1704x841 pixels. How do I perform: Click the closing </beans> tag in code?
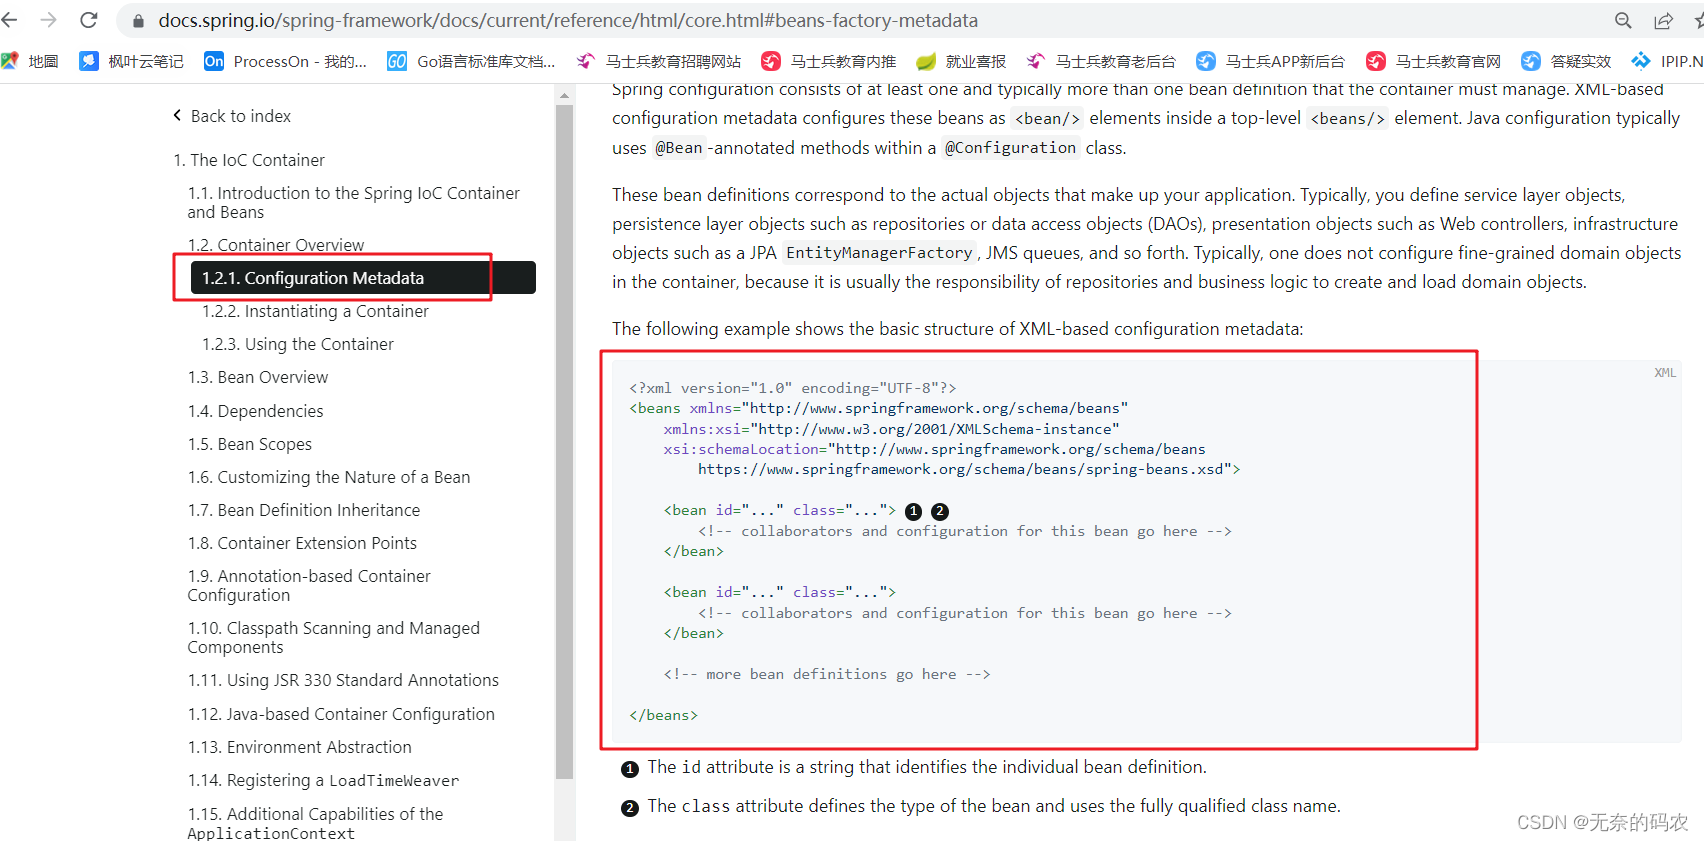click(x=663, y=715)
